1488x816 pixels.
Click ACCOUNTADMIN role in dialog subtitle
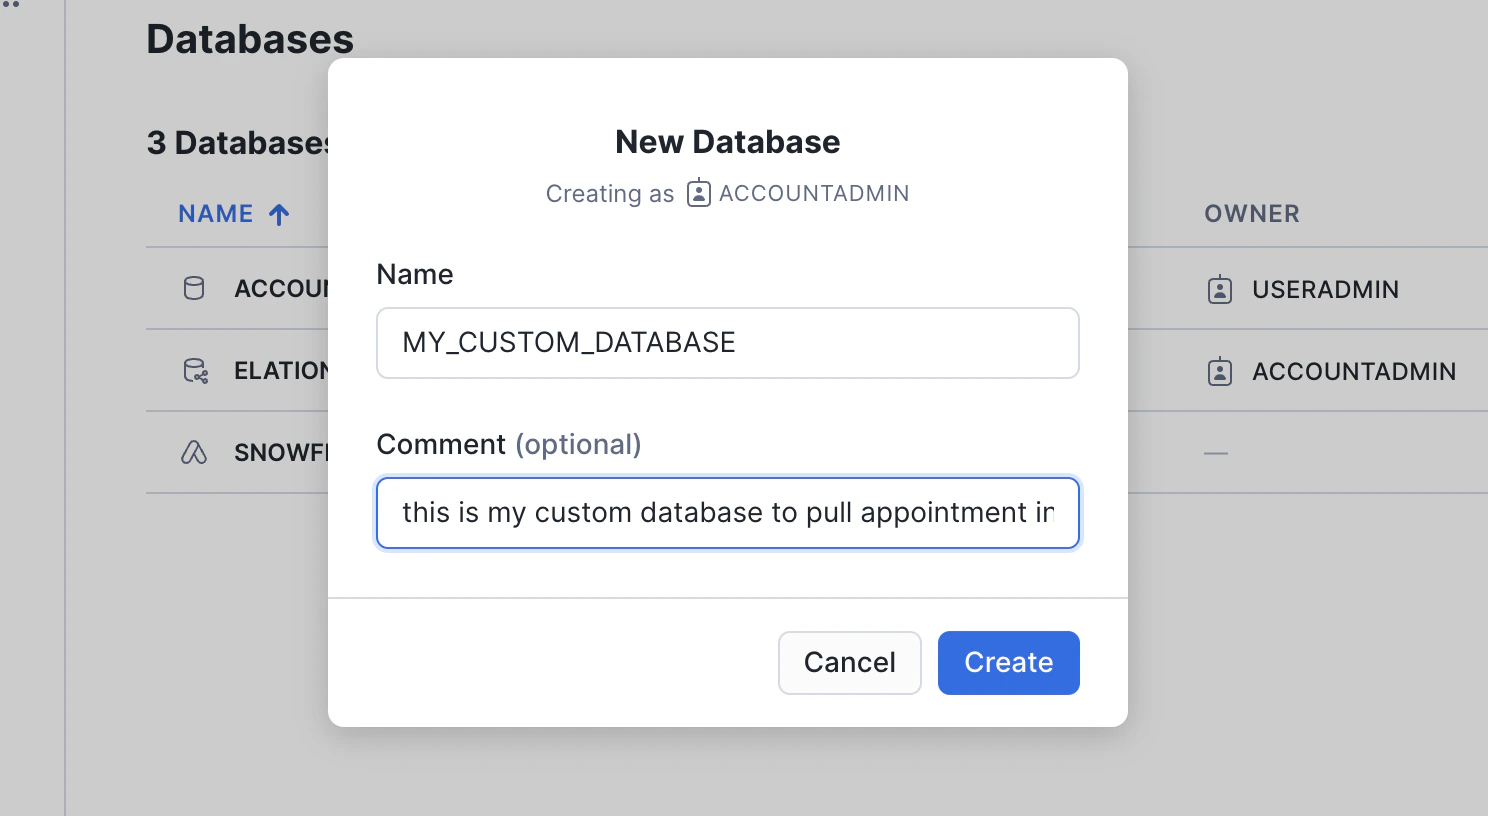pyautogui.click(x=813, y=193)
